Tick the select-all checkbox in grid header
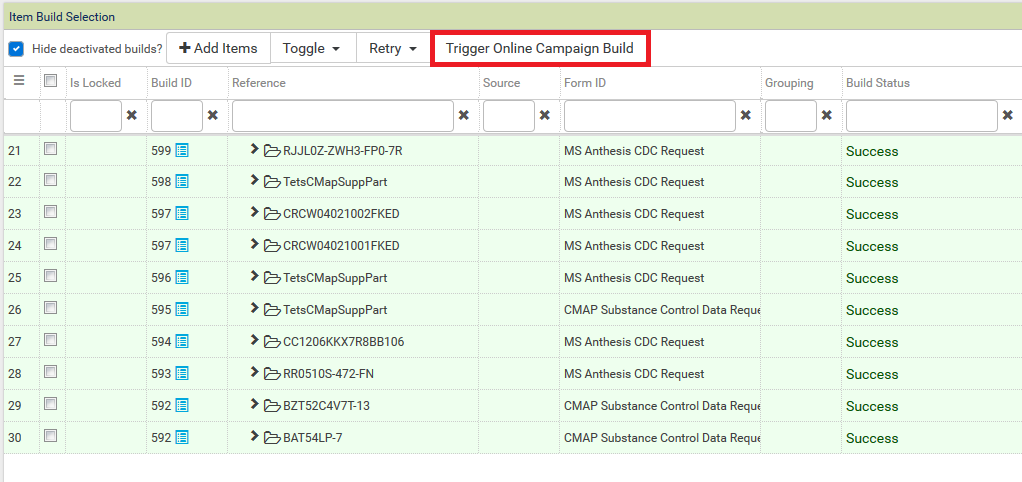The width and height of the screenshot is (1022, 482). pyautogui.click(x=50, y=82)
